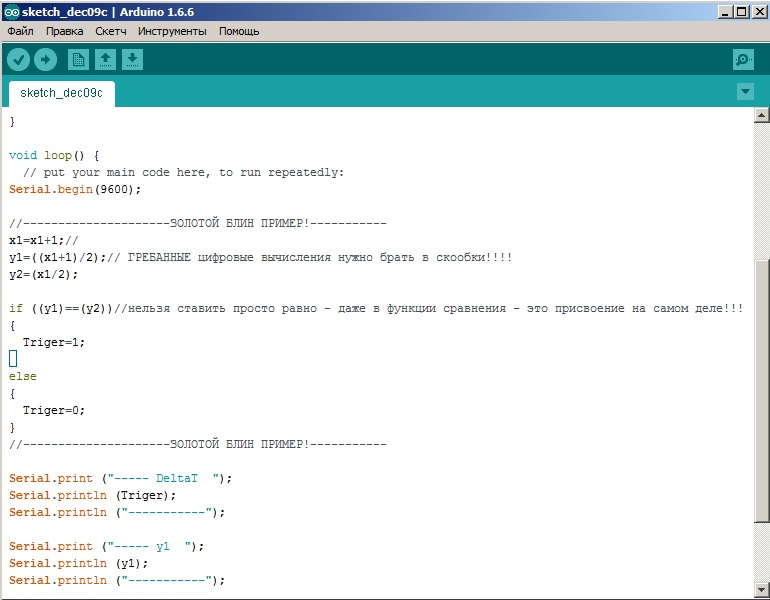The width and height of the screenshot is (770, 600).
Task: Click the code 'y1=((x1+1)/2);'
Action: 57,257
